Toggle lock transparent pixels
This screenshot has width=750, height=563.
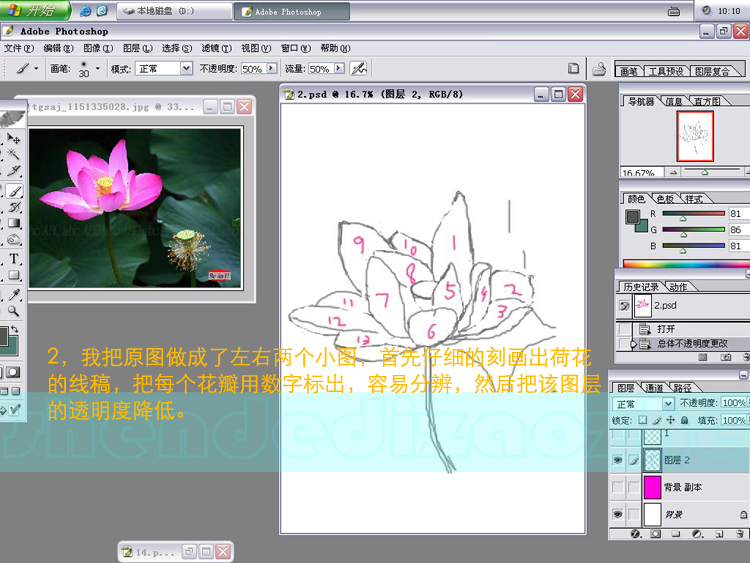point(643,420)
